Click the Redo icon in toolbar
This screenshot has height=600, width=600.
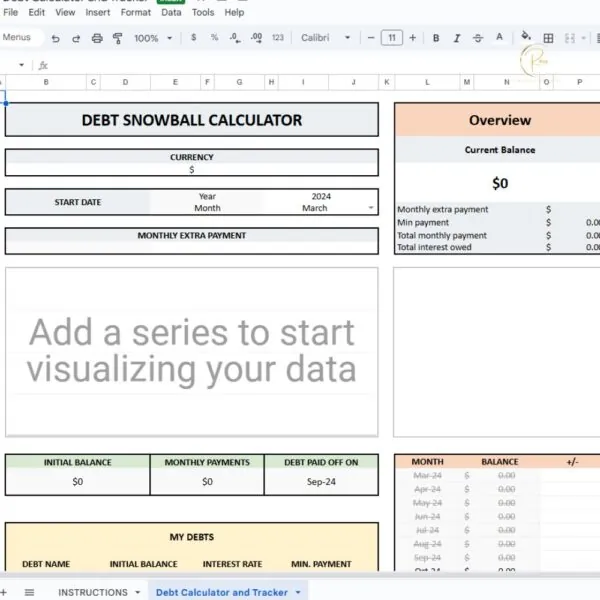click(x=76, y=38)
